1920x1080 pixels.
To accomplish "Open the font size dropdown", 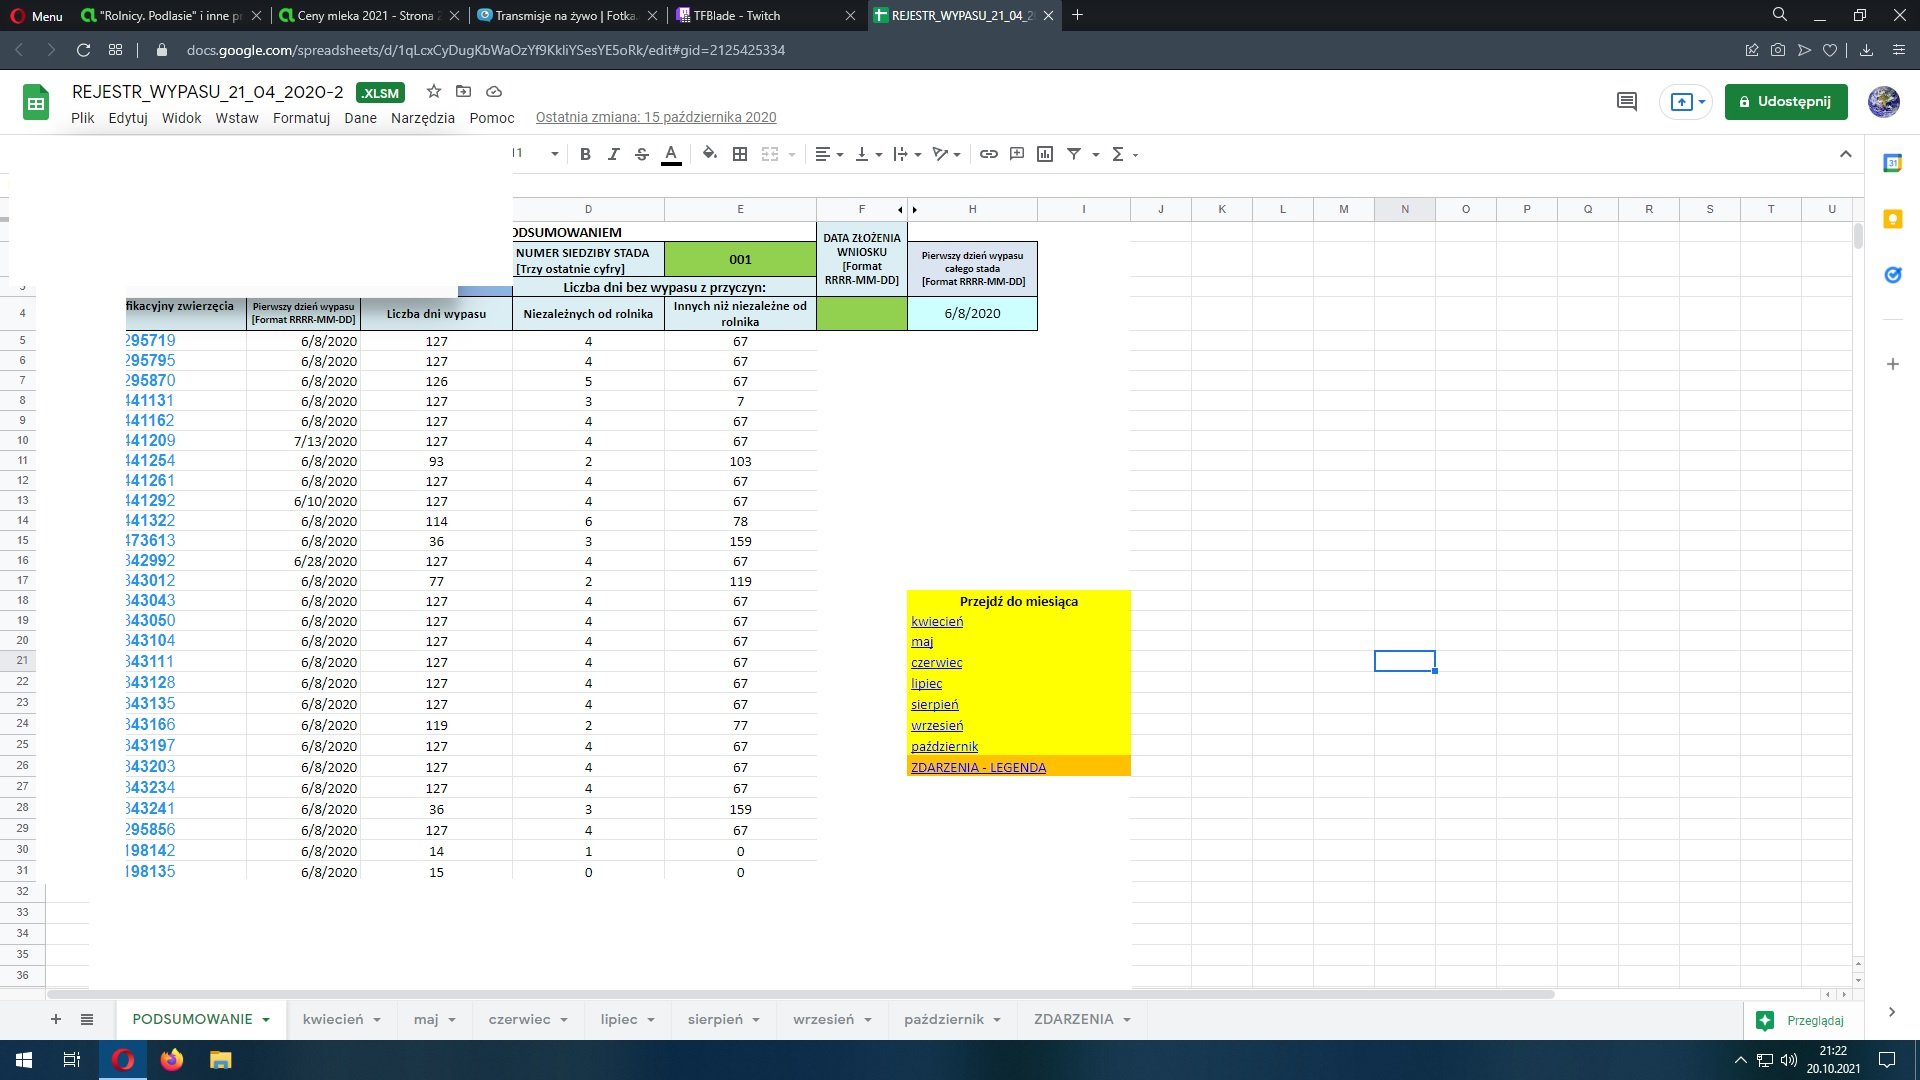I will 554,154.
